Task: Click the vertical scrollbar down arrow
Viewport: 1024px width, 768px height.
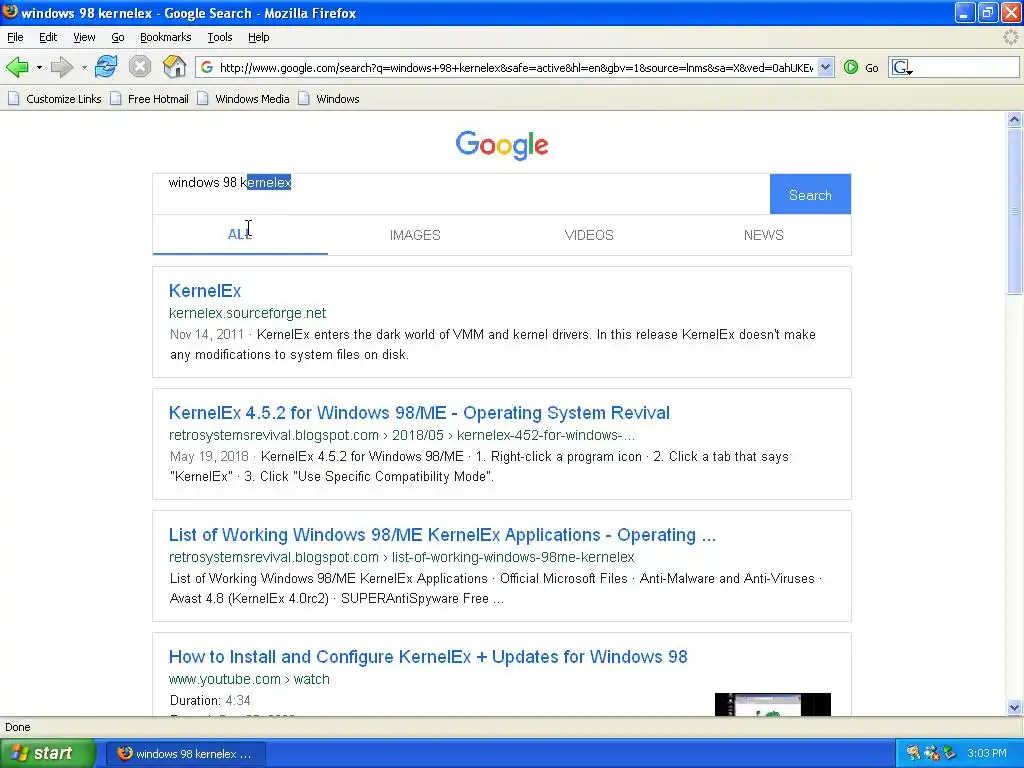Action: 1014,707
